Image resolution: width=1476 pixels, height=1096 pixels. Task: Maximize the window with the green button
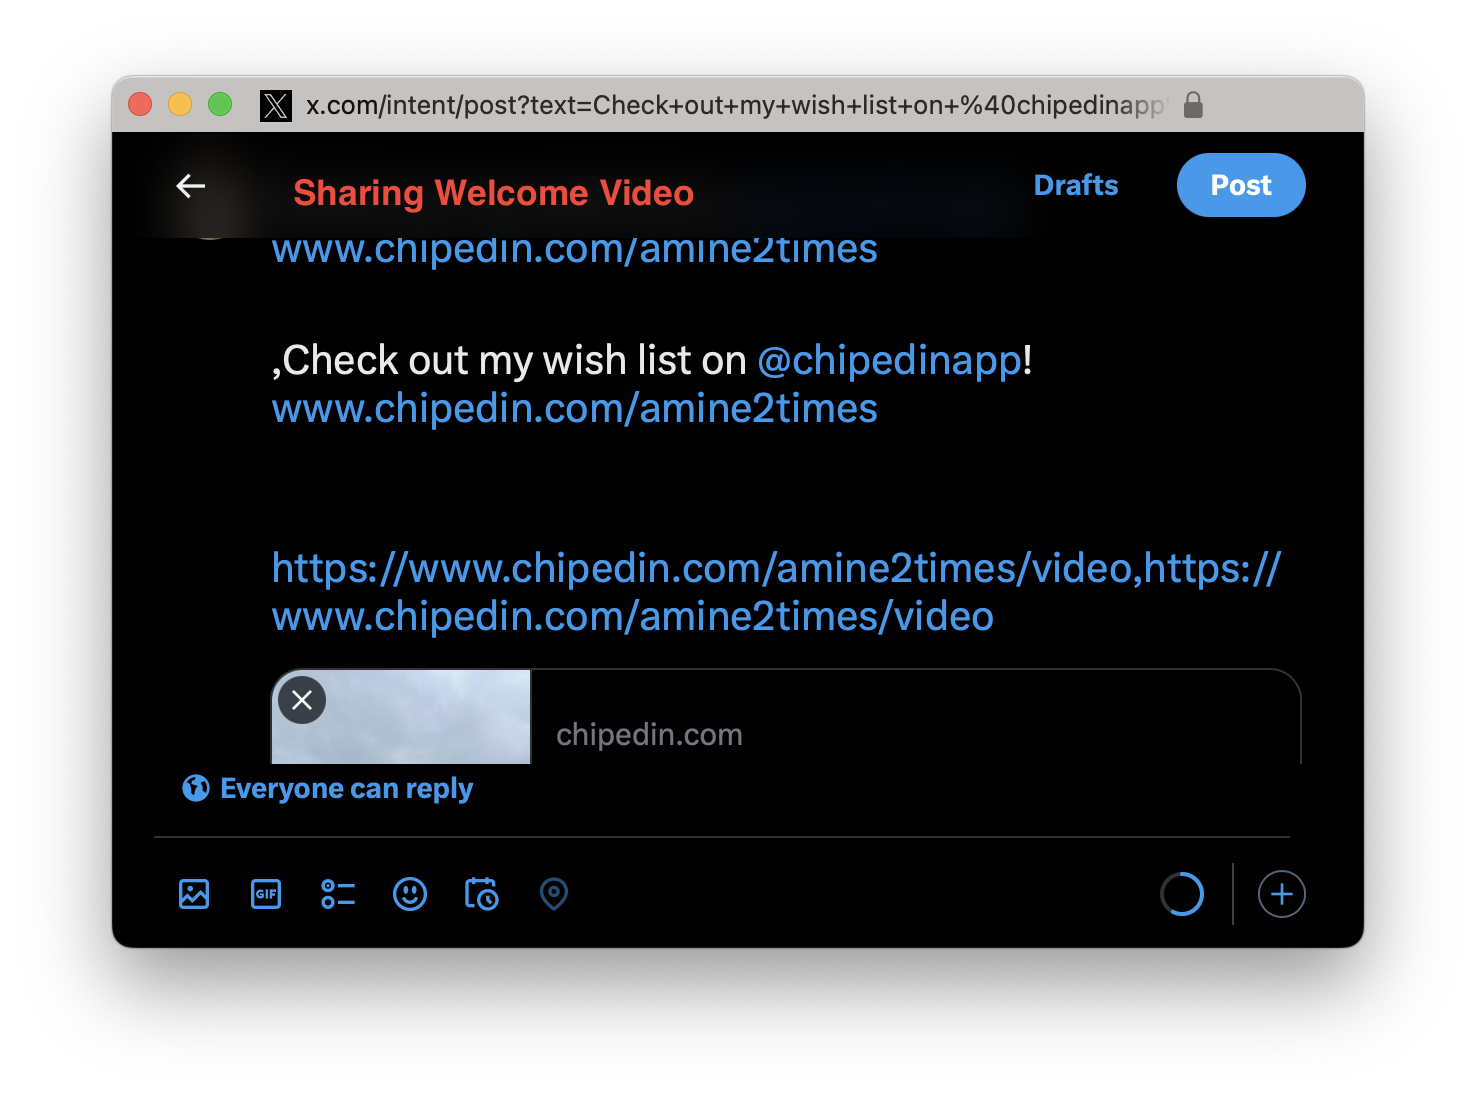tap(220, 104)
